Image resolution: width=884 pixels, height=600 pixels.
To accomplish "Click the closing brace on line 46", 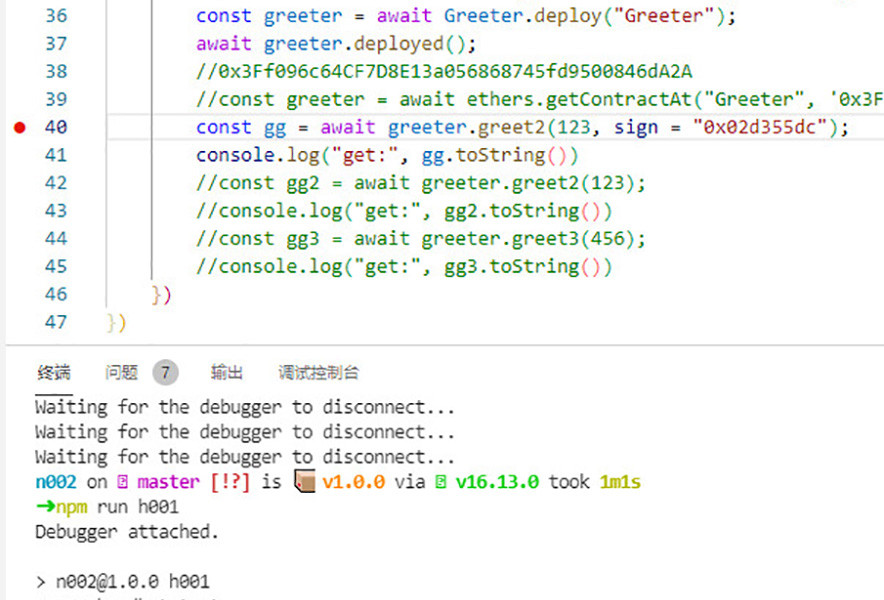I will pyautogui.click(x=156, y=294).
